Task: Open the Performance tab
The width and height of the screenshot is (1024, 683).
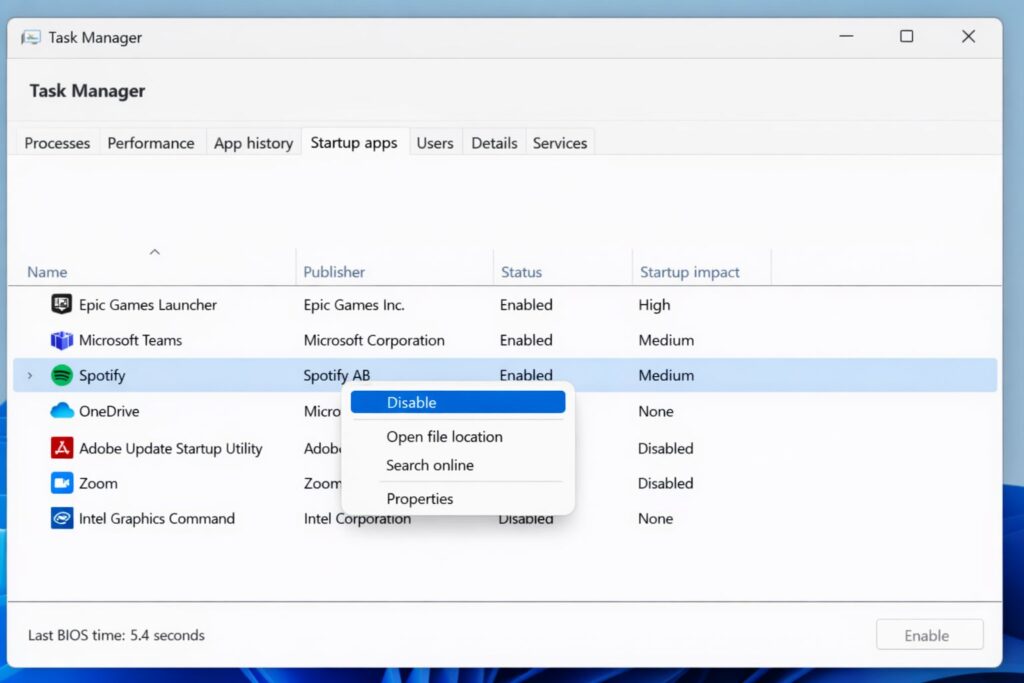Action: (x=151, y=142)
